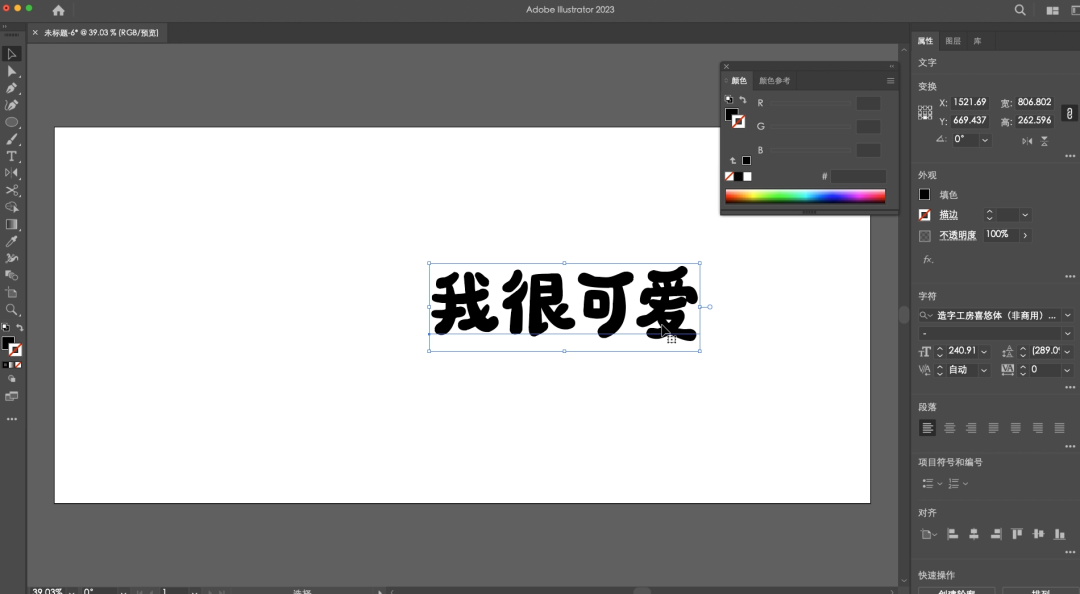Enable right-align paragraph option
The image size is (1080, 594).
971,428
